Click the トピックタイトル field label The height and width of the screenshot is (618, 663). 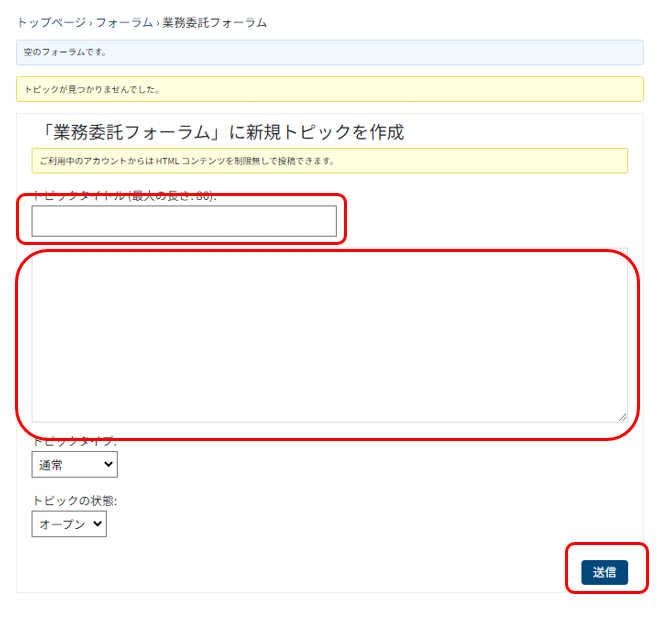(124, 196)
